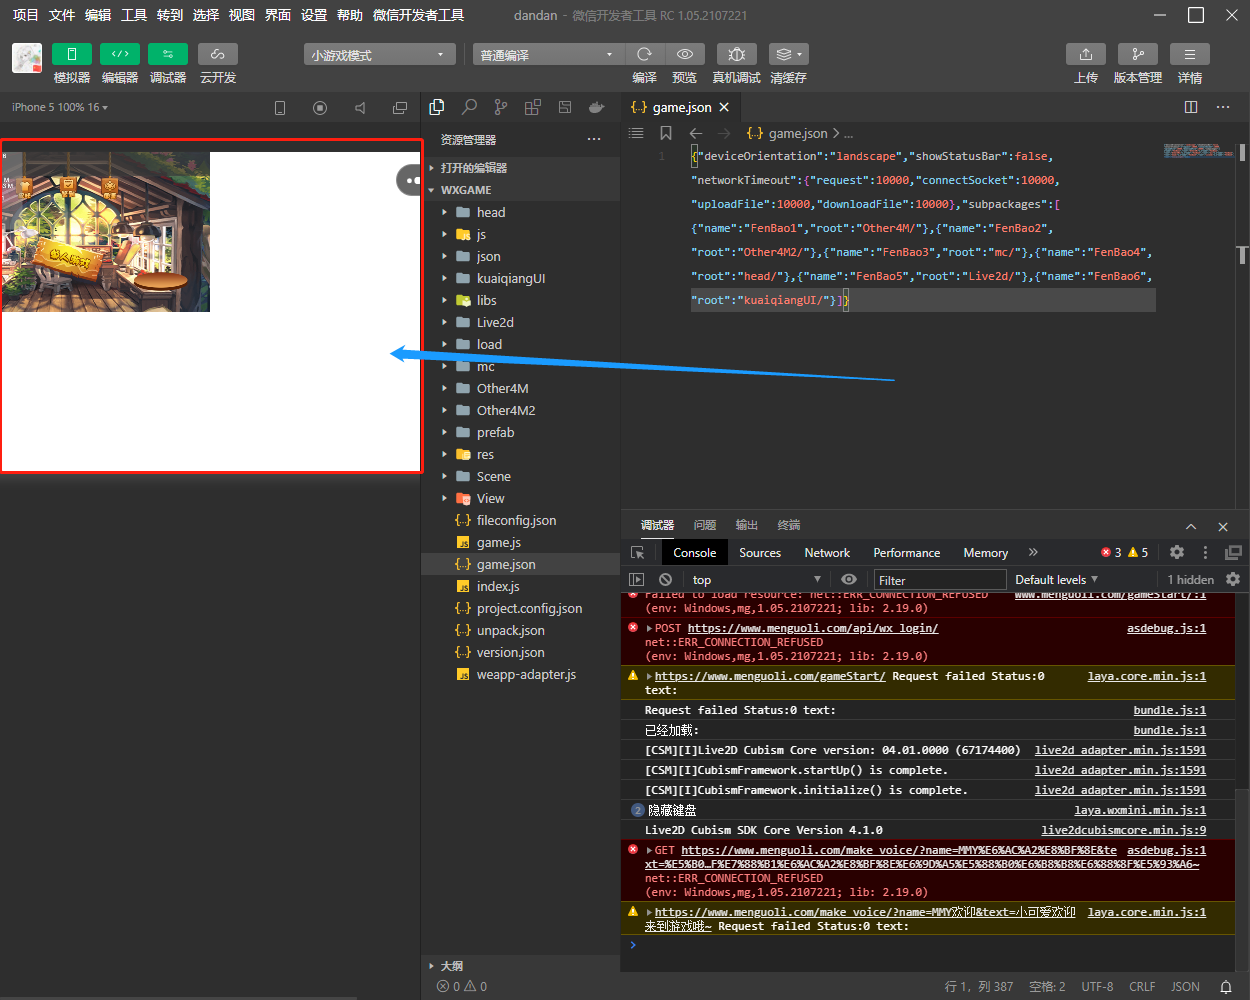The height and width of the screenshot is (1000, 1250).
Task: Start 真机调试 remote debugging
Action: click(x=737, y=54)
